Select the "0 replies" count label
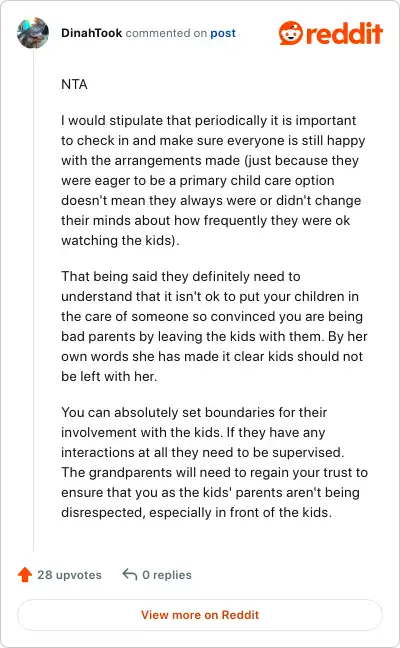This screenshot has height=648, width=400. 167,575
